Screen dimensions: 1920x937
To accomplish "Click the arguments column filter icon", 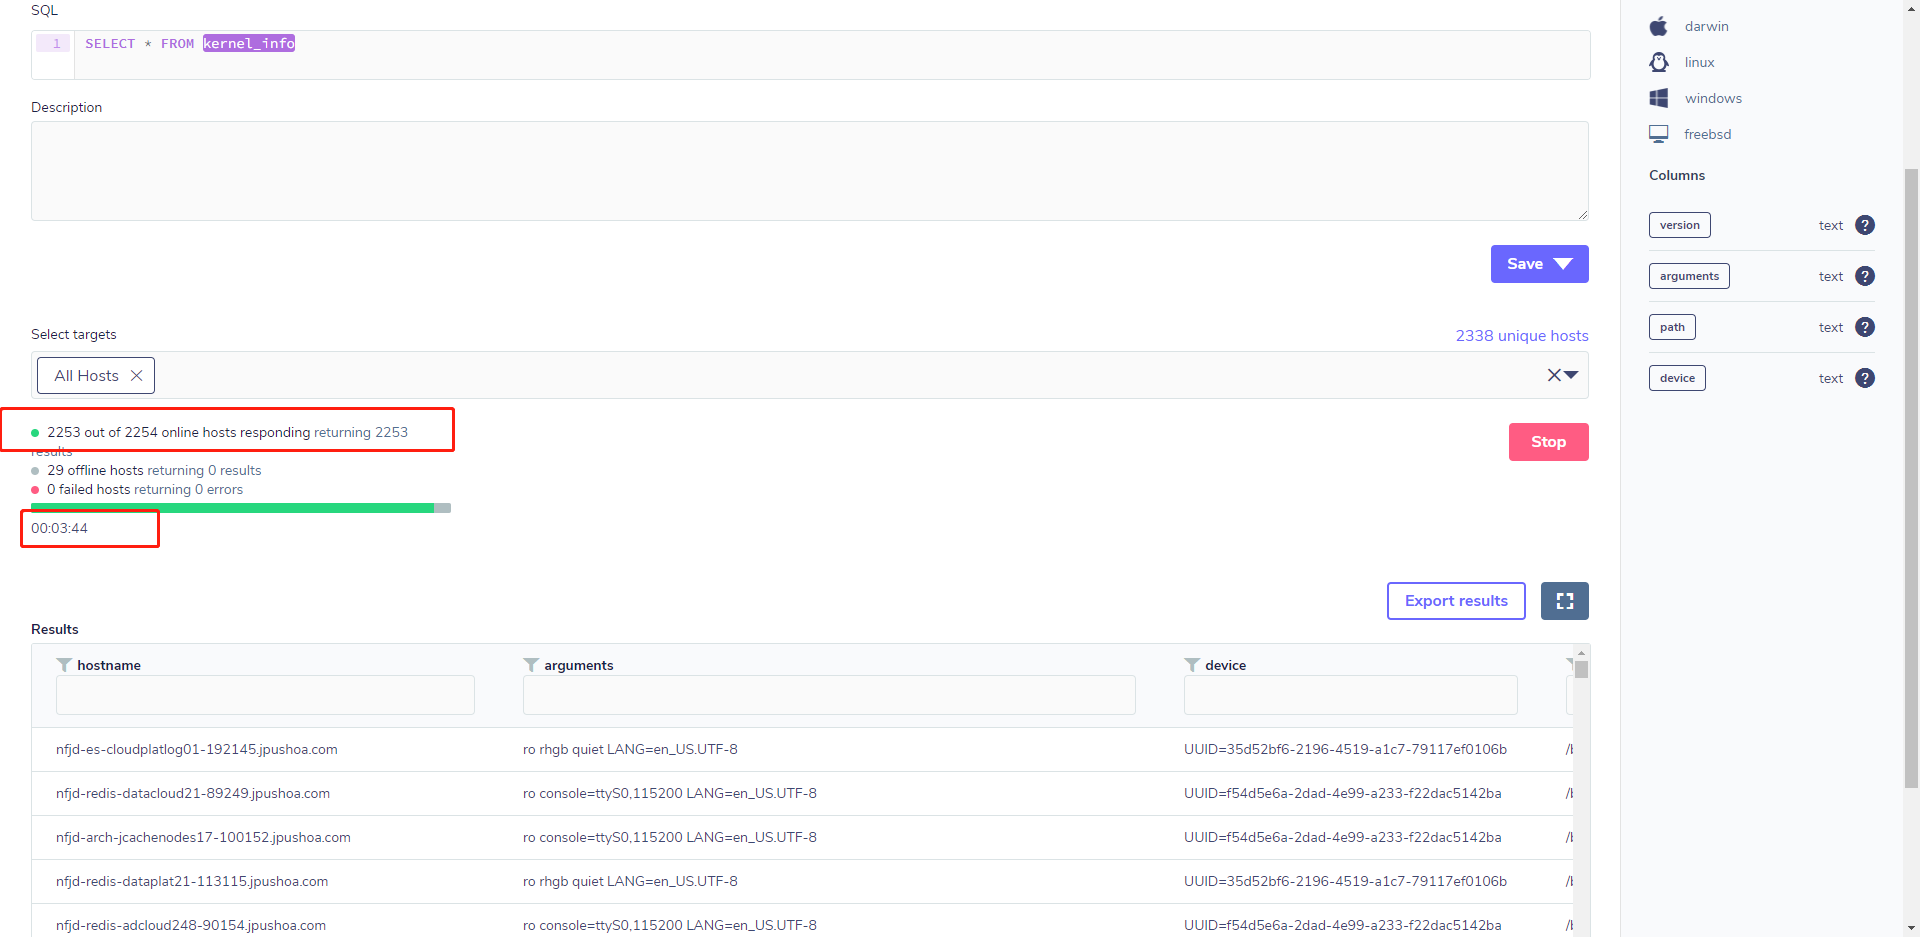I will 530,664.
